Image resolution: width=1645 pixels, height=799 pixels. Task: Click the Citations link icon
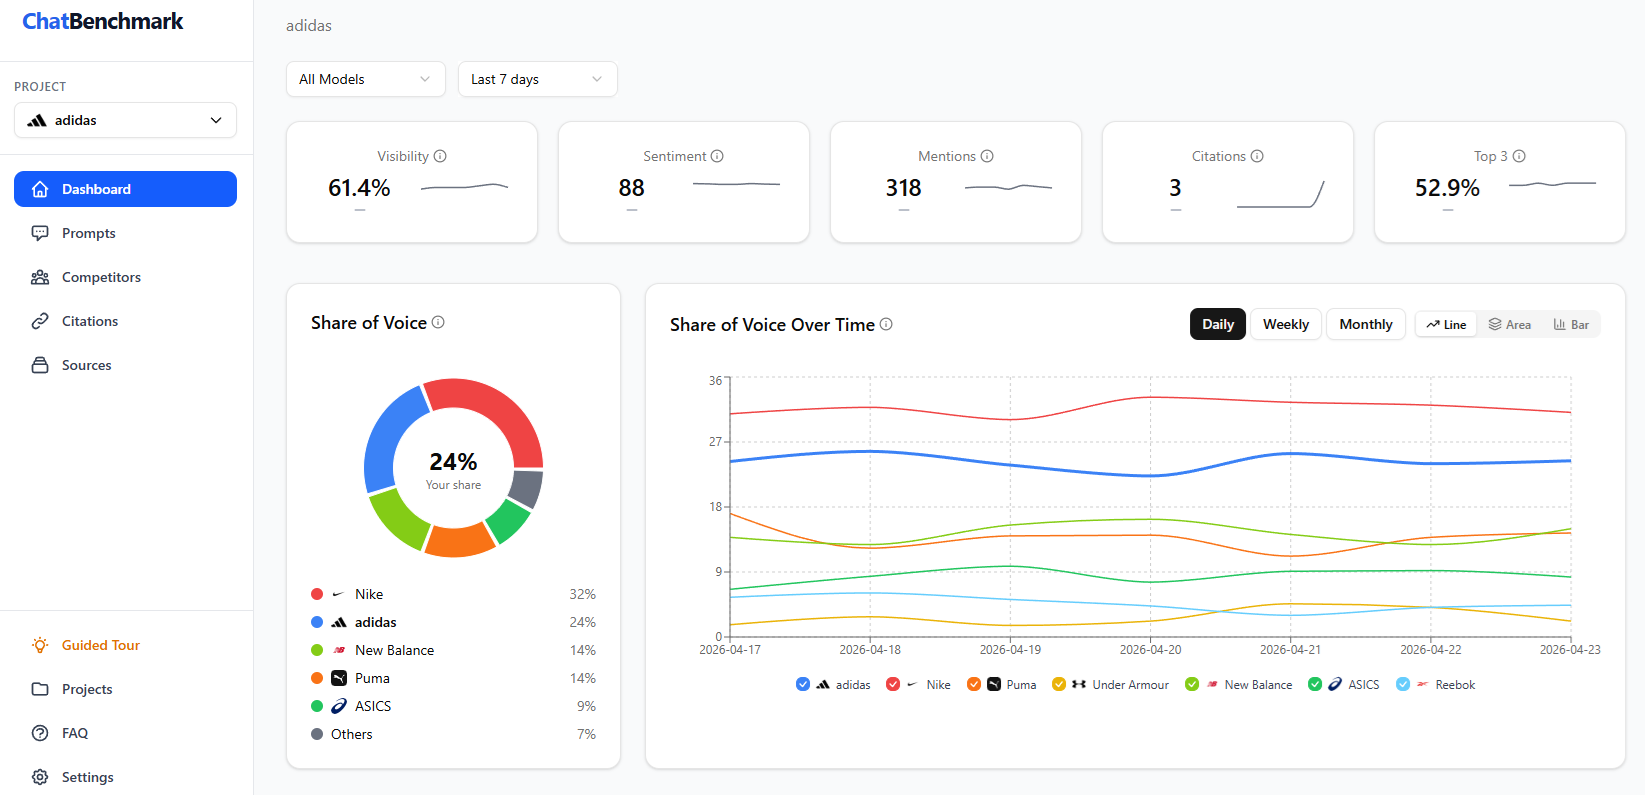[x=40, y=321]
